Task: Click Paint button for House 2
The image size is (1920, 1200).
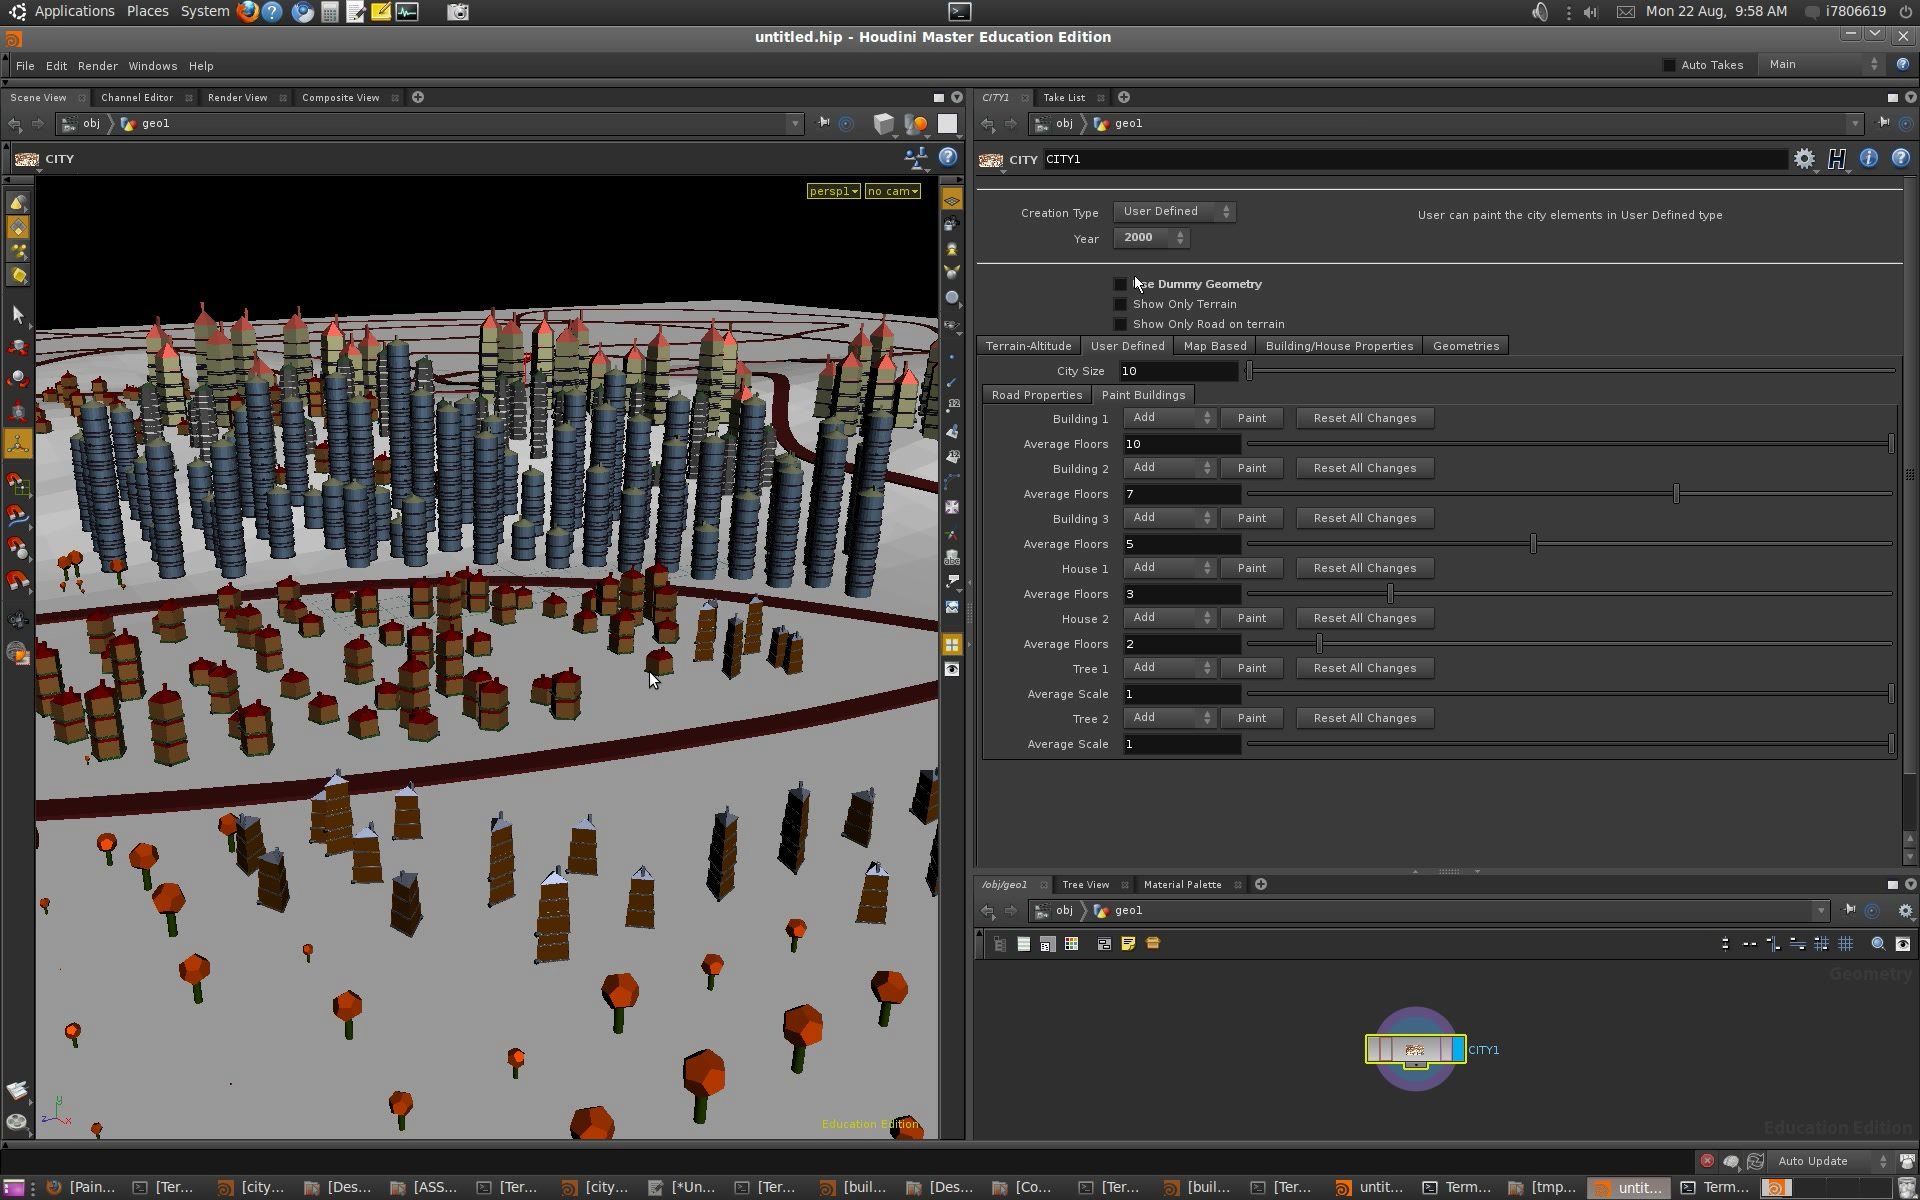Action: pos(1252,618)
